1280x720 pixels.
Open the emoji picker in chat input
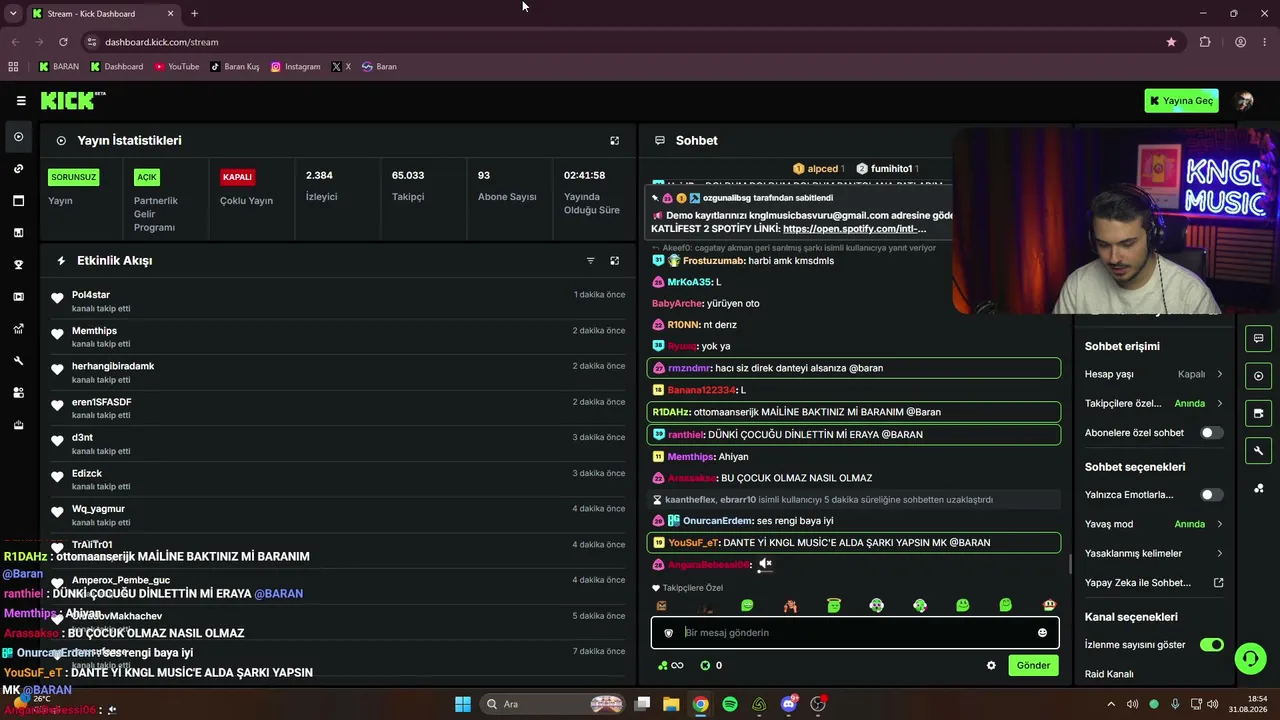(x=1042, y=633)
